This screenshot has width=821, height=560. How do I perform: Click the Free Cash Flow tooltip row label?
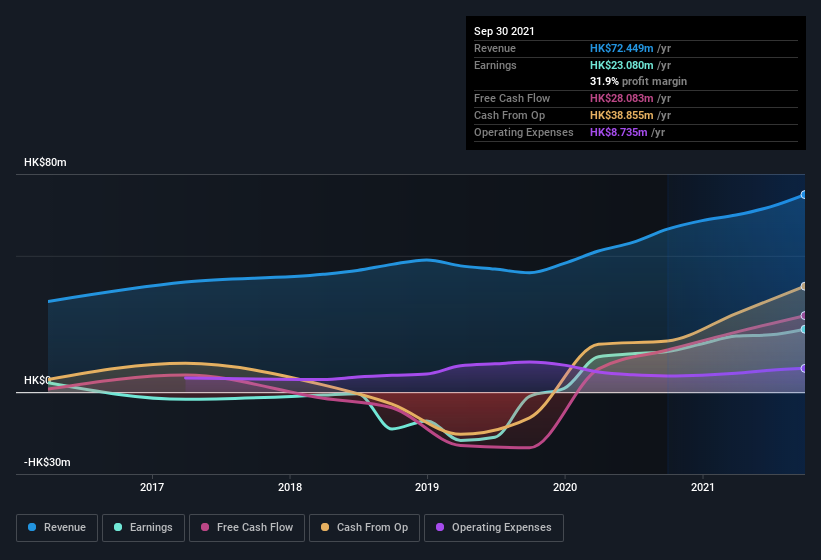pos(512,98)
